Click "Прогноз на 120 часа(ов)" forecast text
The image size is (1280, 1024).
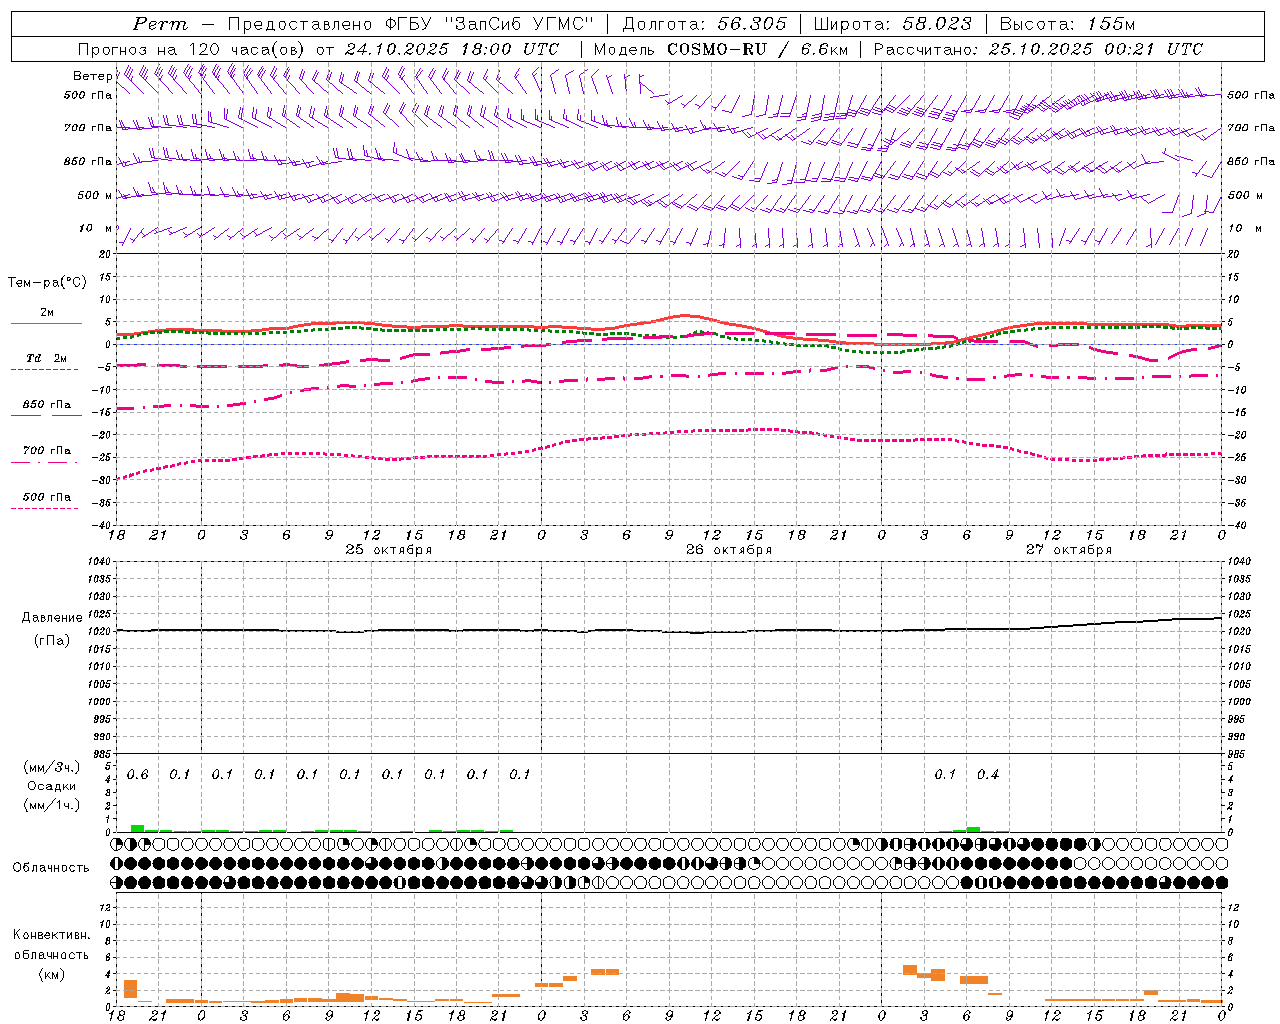click(193, 49)
